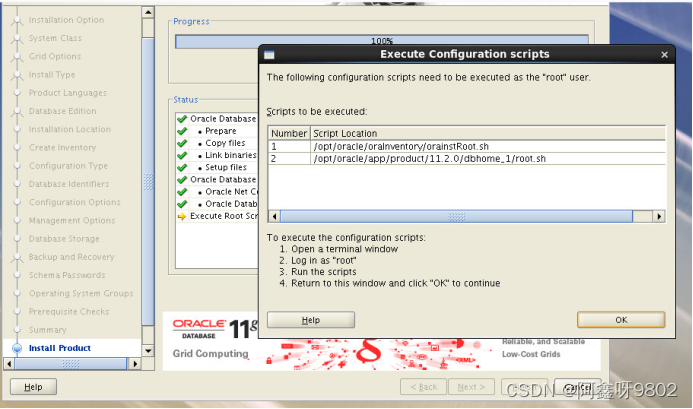Click the Script Location column header
This screenshot has width=693, height=409.
click(x=488, y=133)
